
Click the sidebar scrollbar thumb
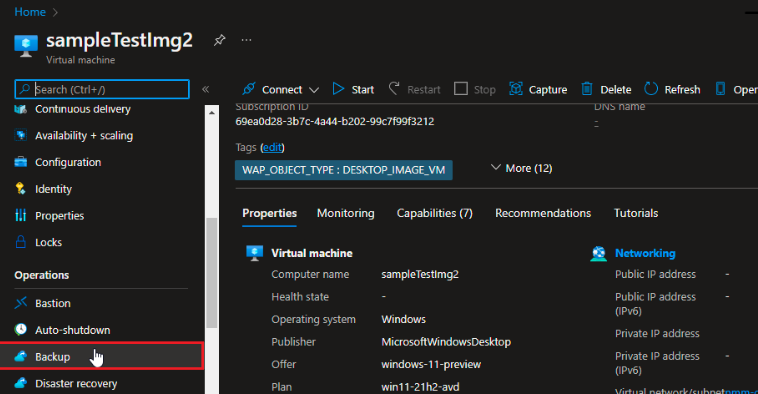tap(212, 273)
